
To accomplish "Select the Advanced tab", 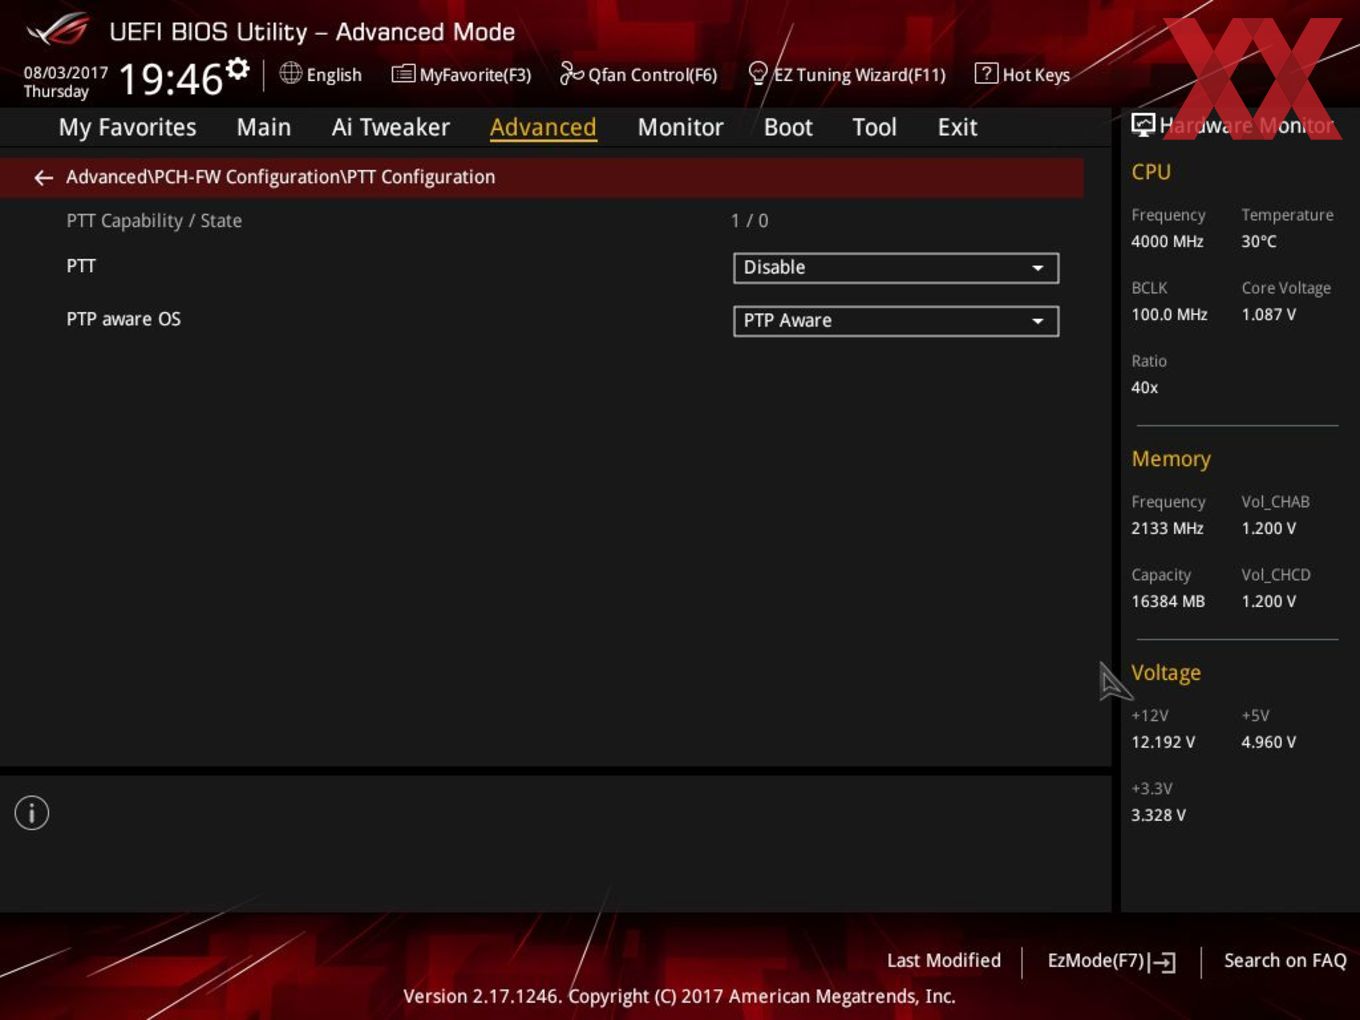I will pos(543,128).
